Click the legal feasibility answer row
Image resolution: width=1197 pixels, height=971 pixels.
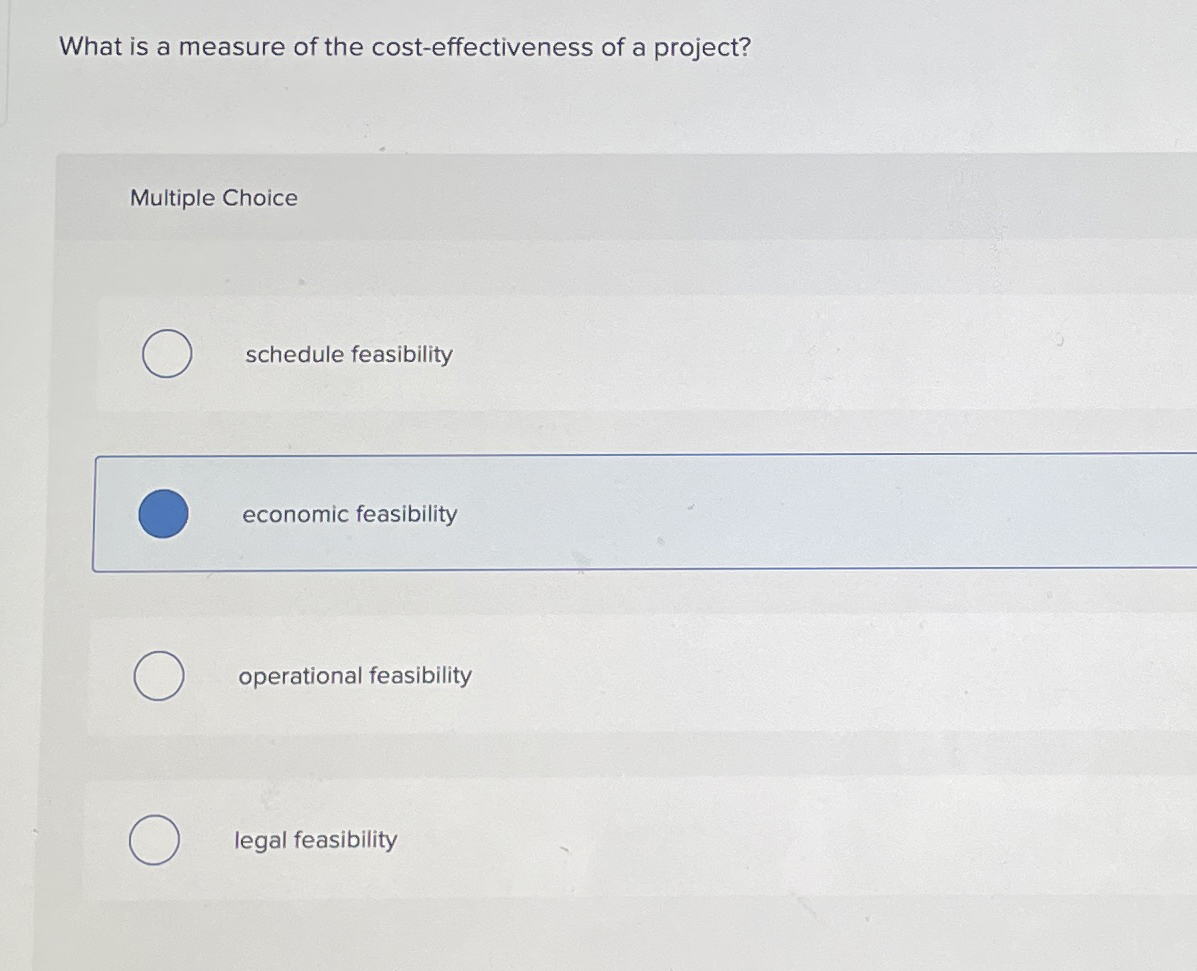pos(600,840)
